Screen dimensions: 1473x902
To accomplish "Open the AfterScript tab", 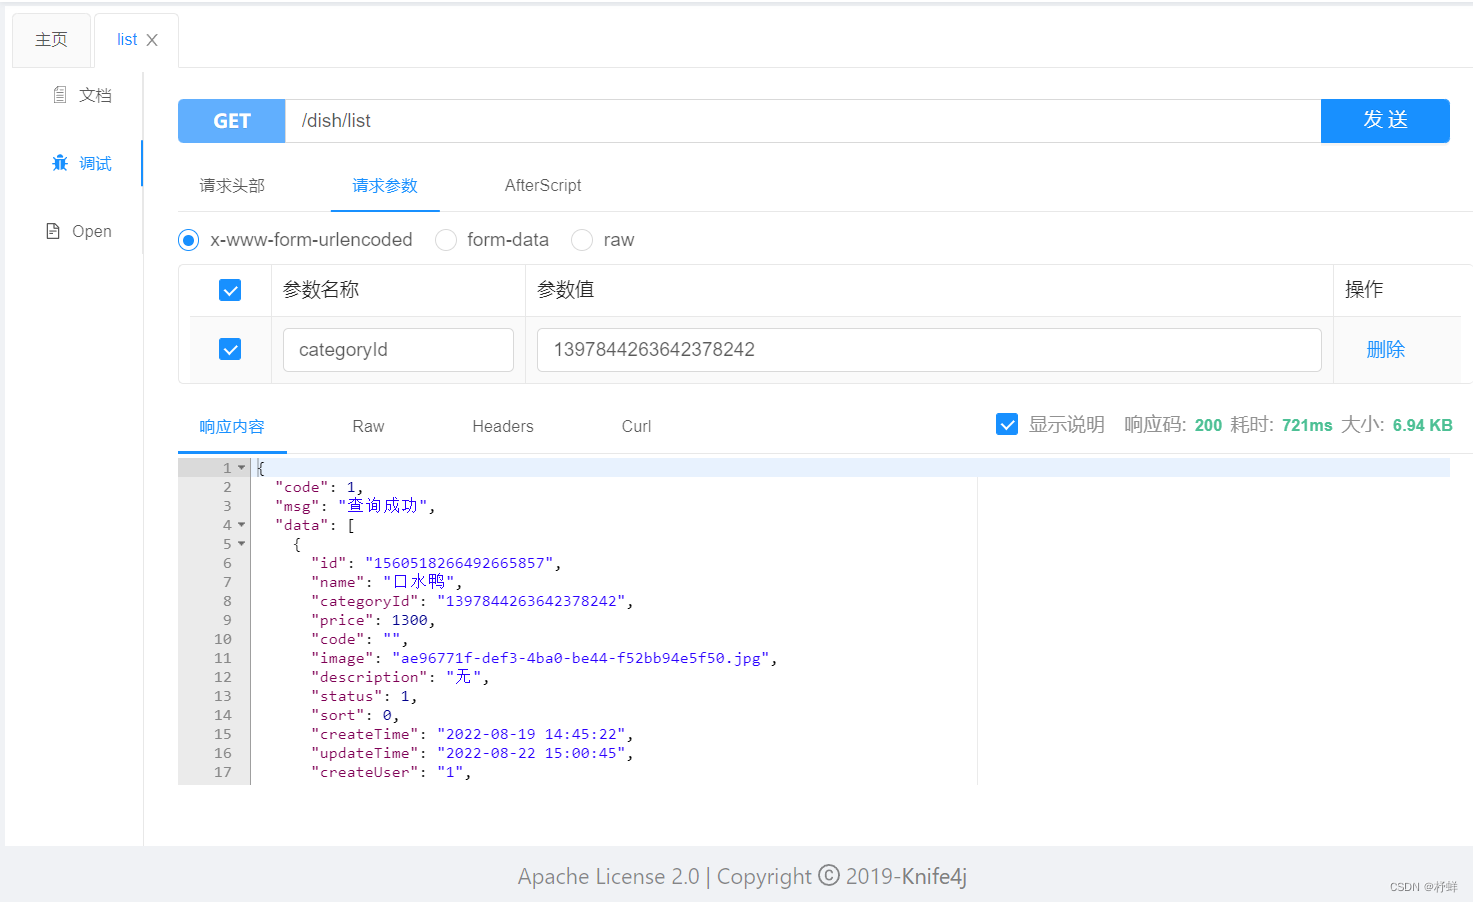I will point(543,186).
